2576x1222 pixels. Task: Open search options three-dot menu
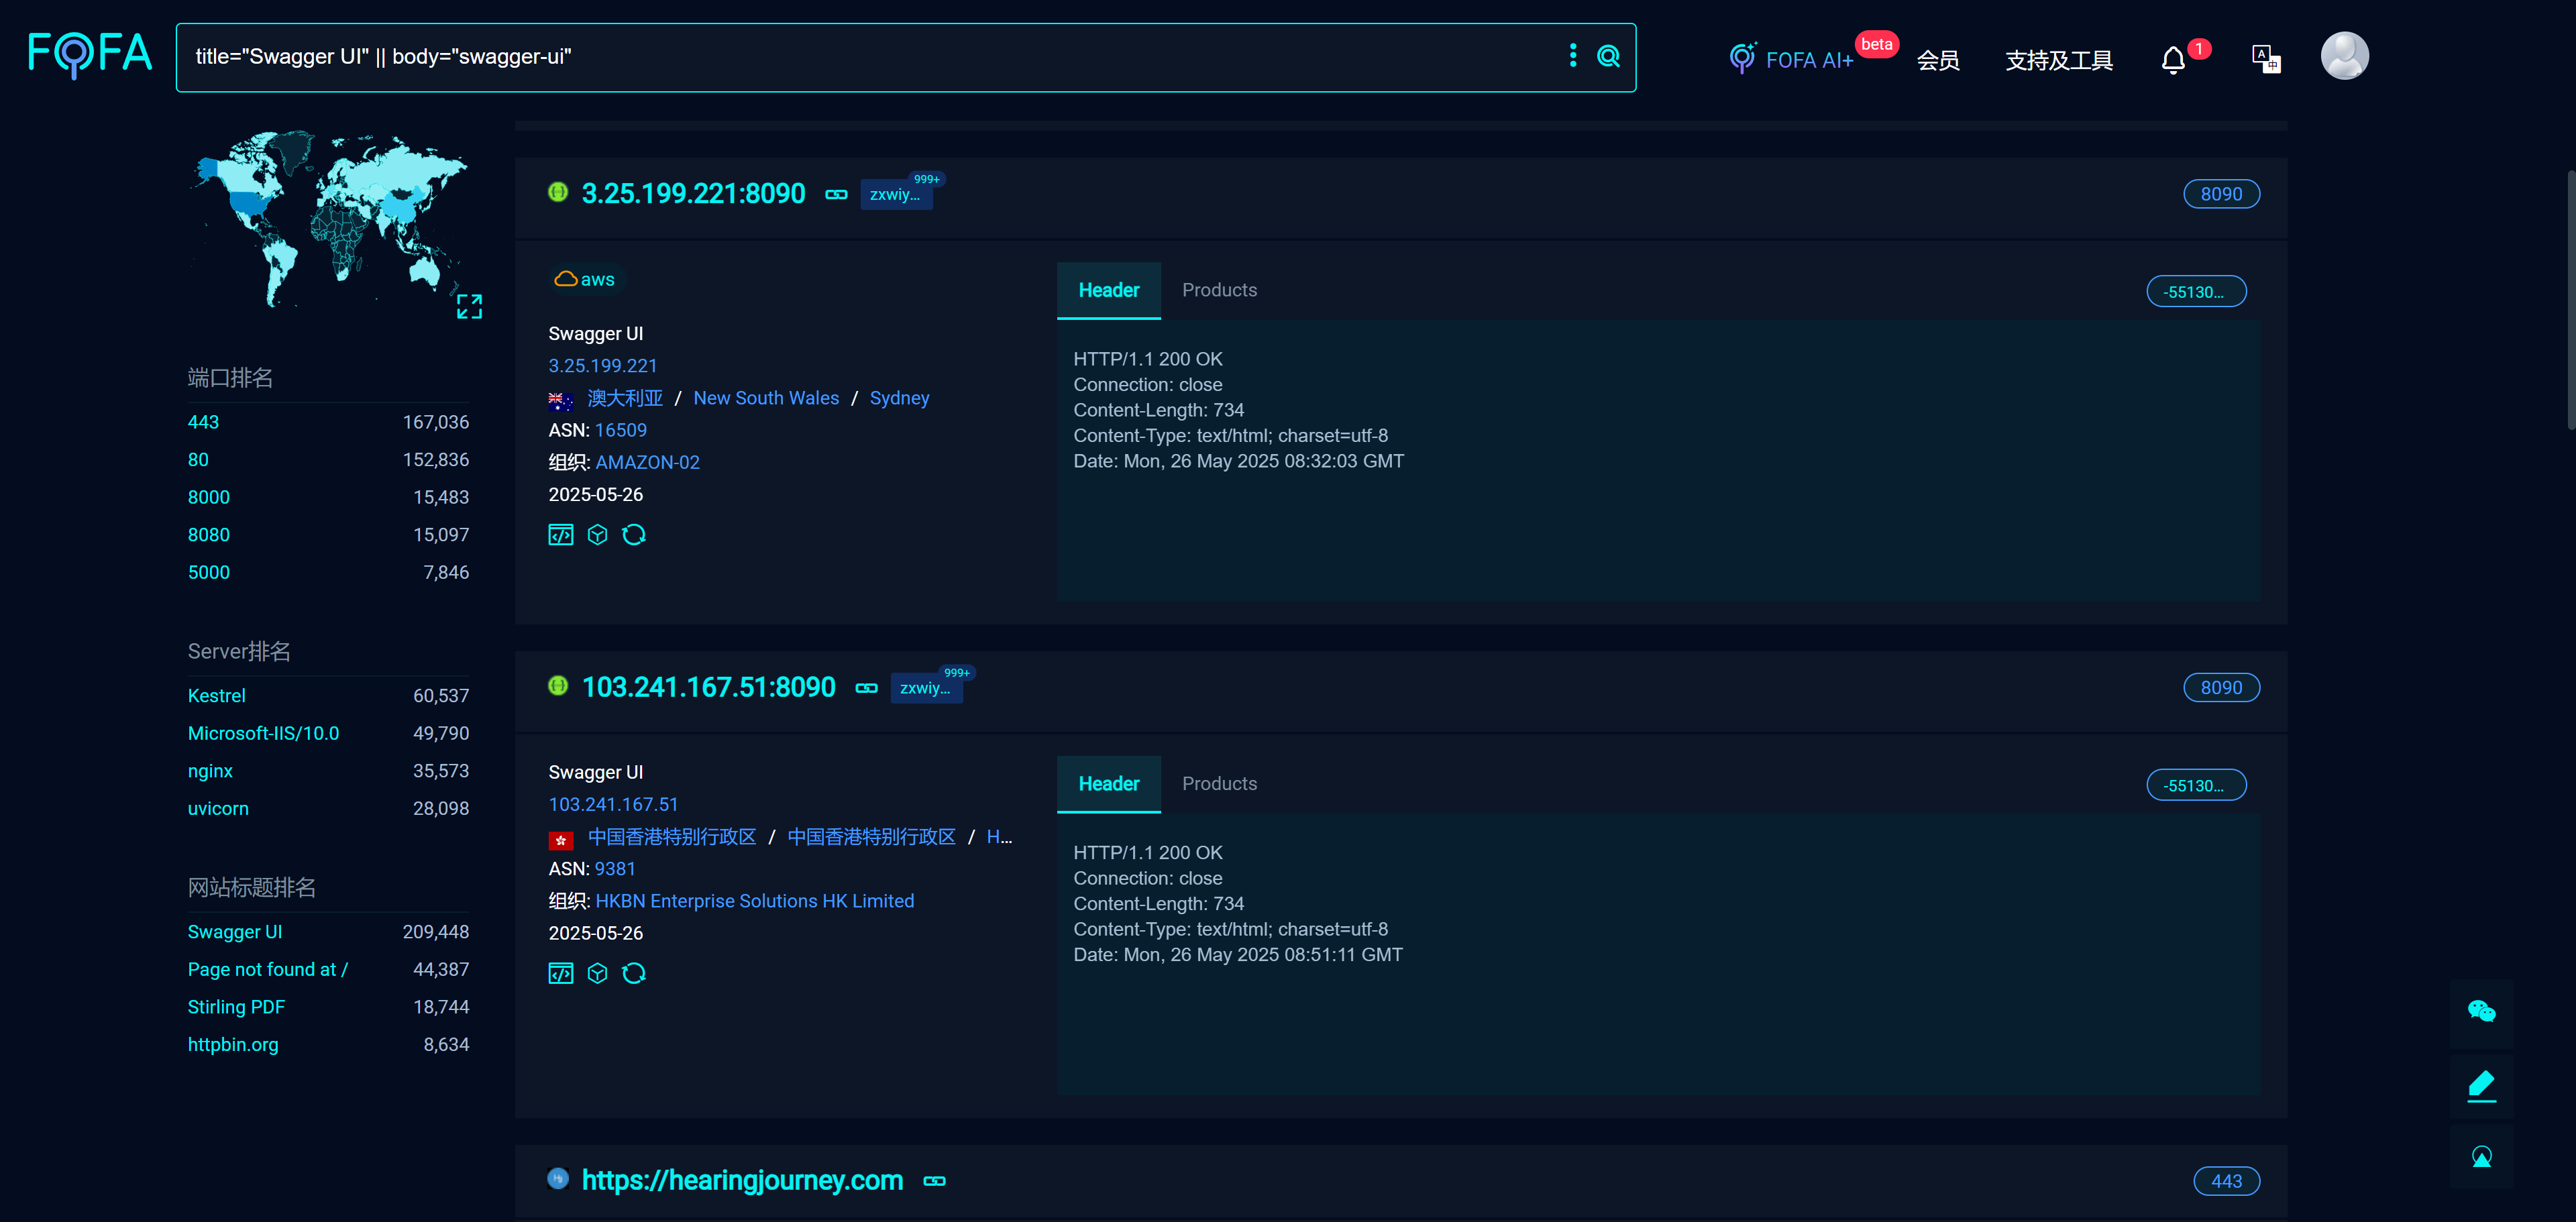1573,56
